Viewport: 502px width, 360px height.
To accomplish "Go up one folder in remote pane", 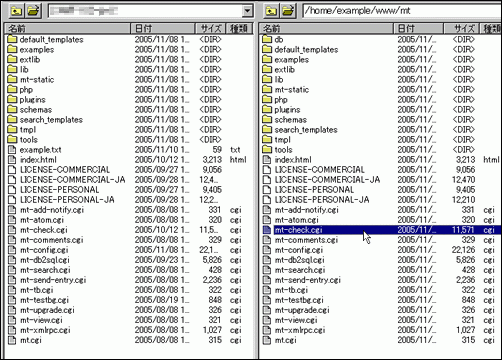I will click(x=272, y=11).
